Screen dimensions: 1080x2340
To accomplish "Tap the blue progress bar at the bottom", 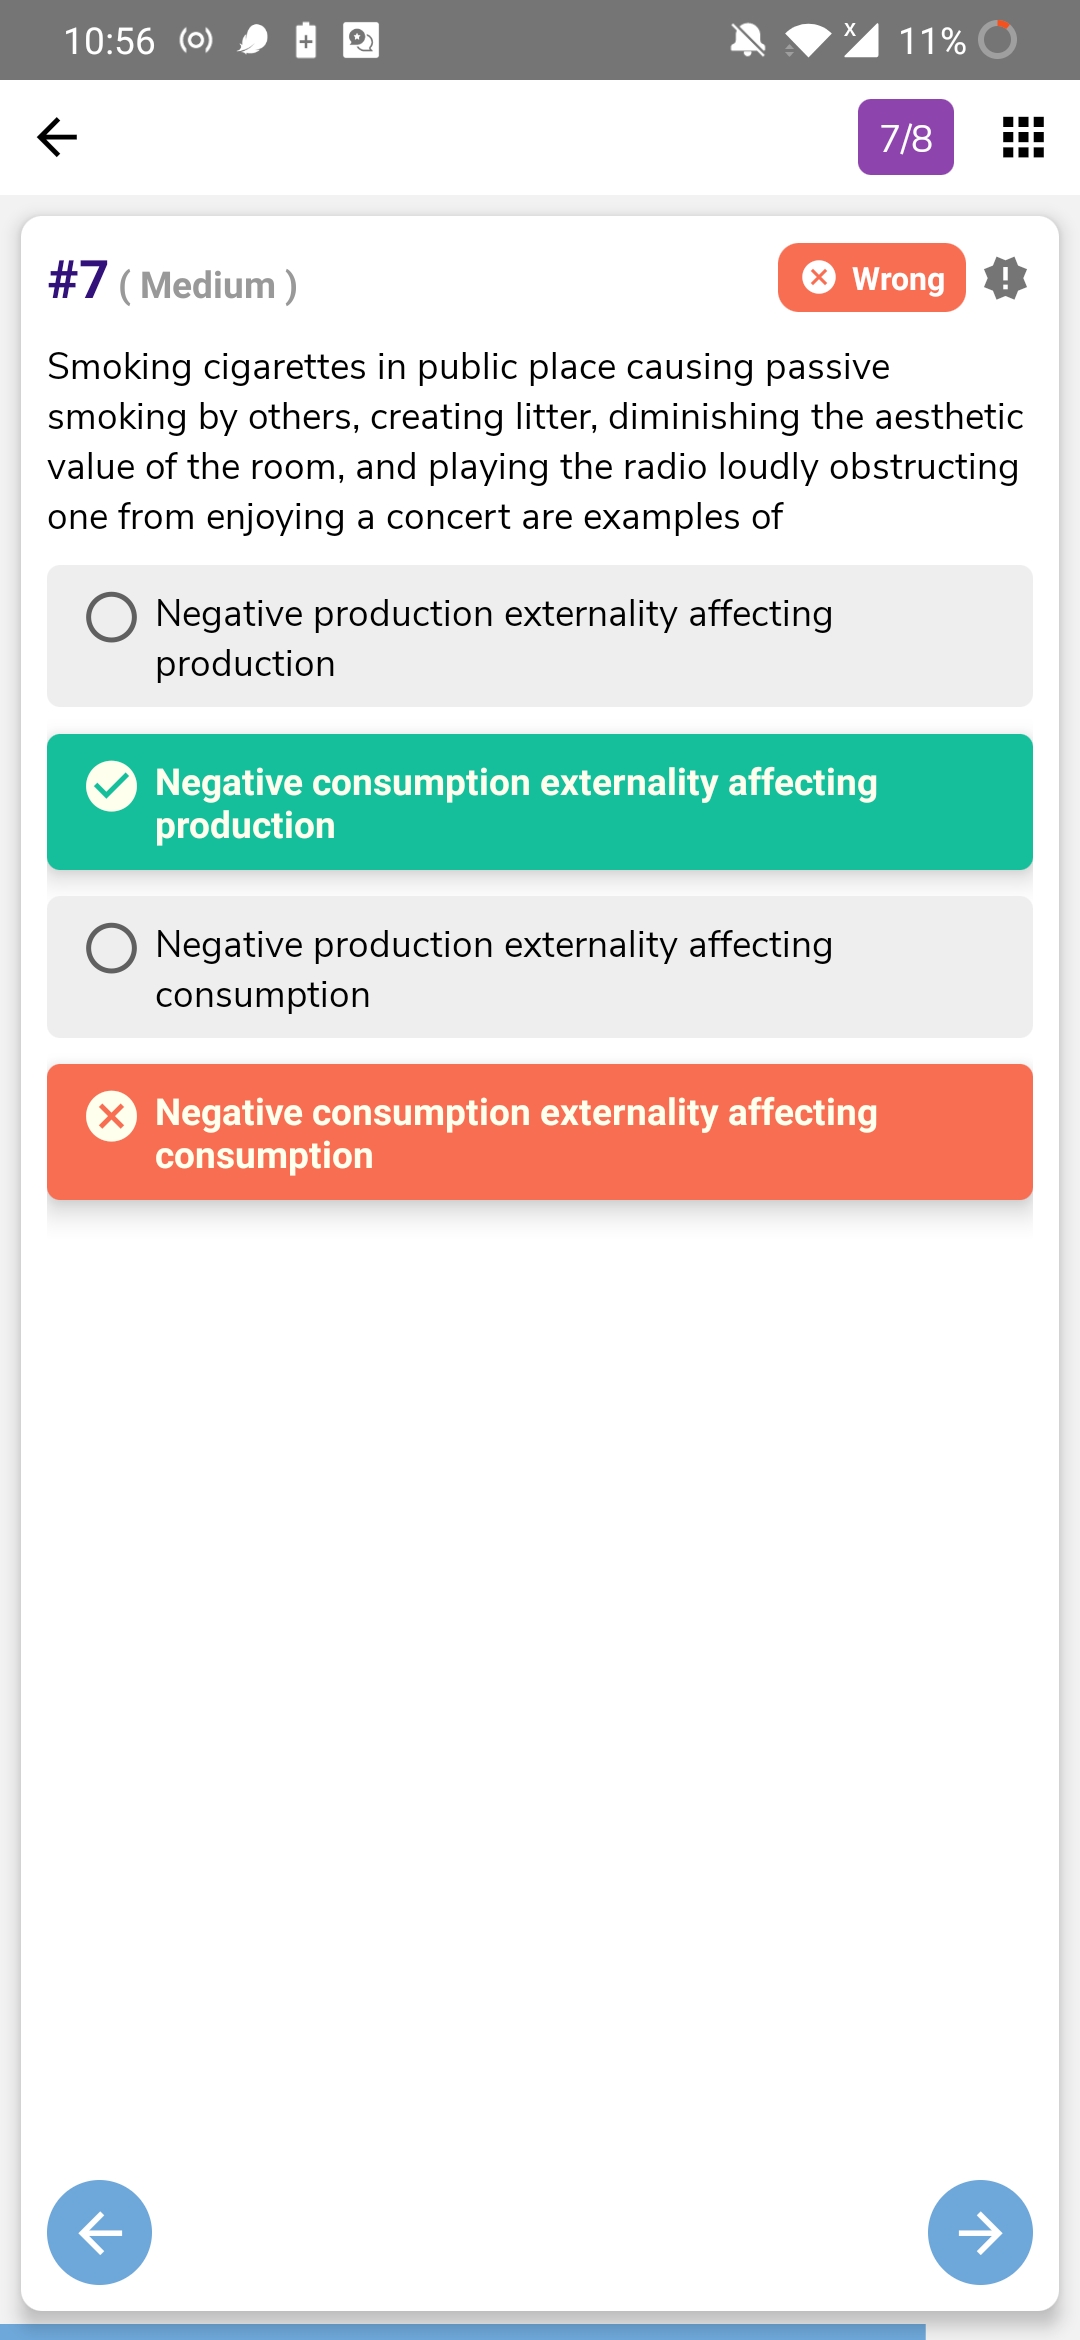I will click(x=462, y=2331).
